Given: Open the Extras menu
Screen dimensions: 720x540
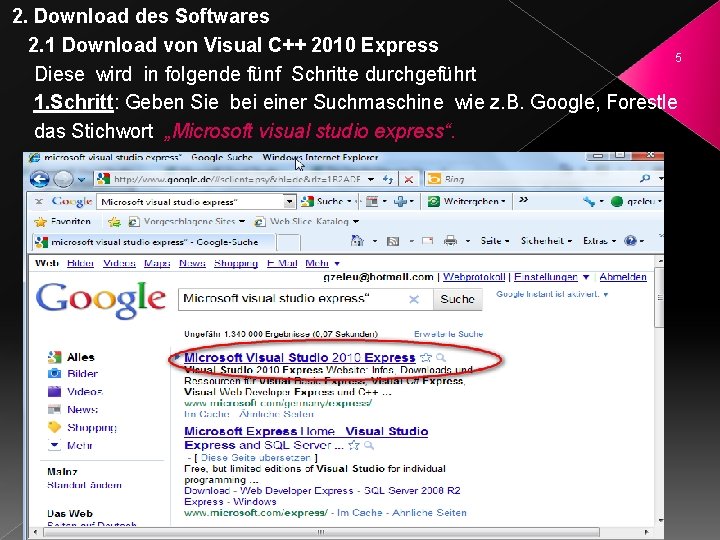Looking at the screenshot, I should point(599,241).
